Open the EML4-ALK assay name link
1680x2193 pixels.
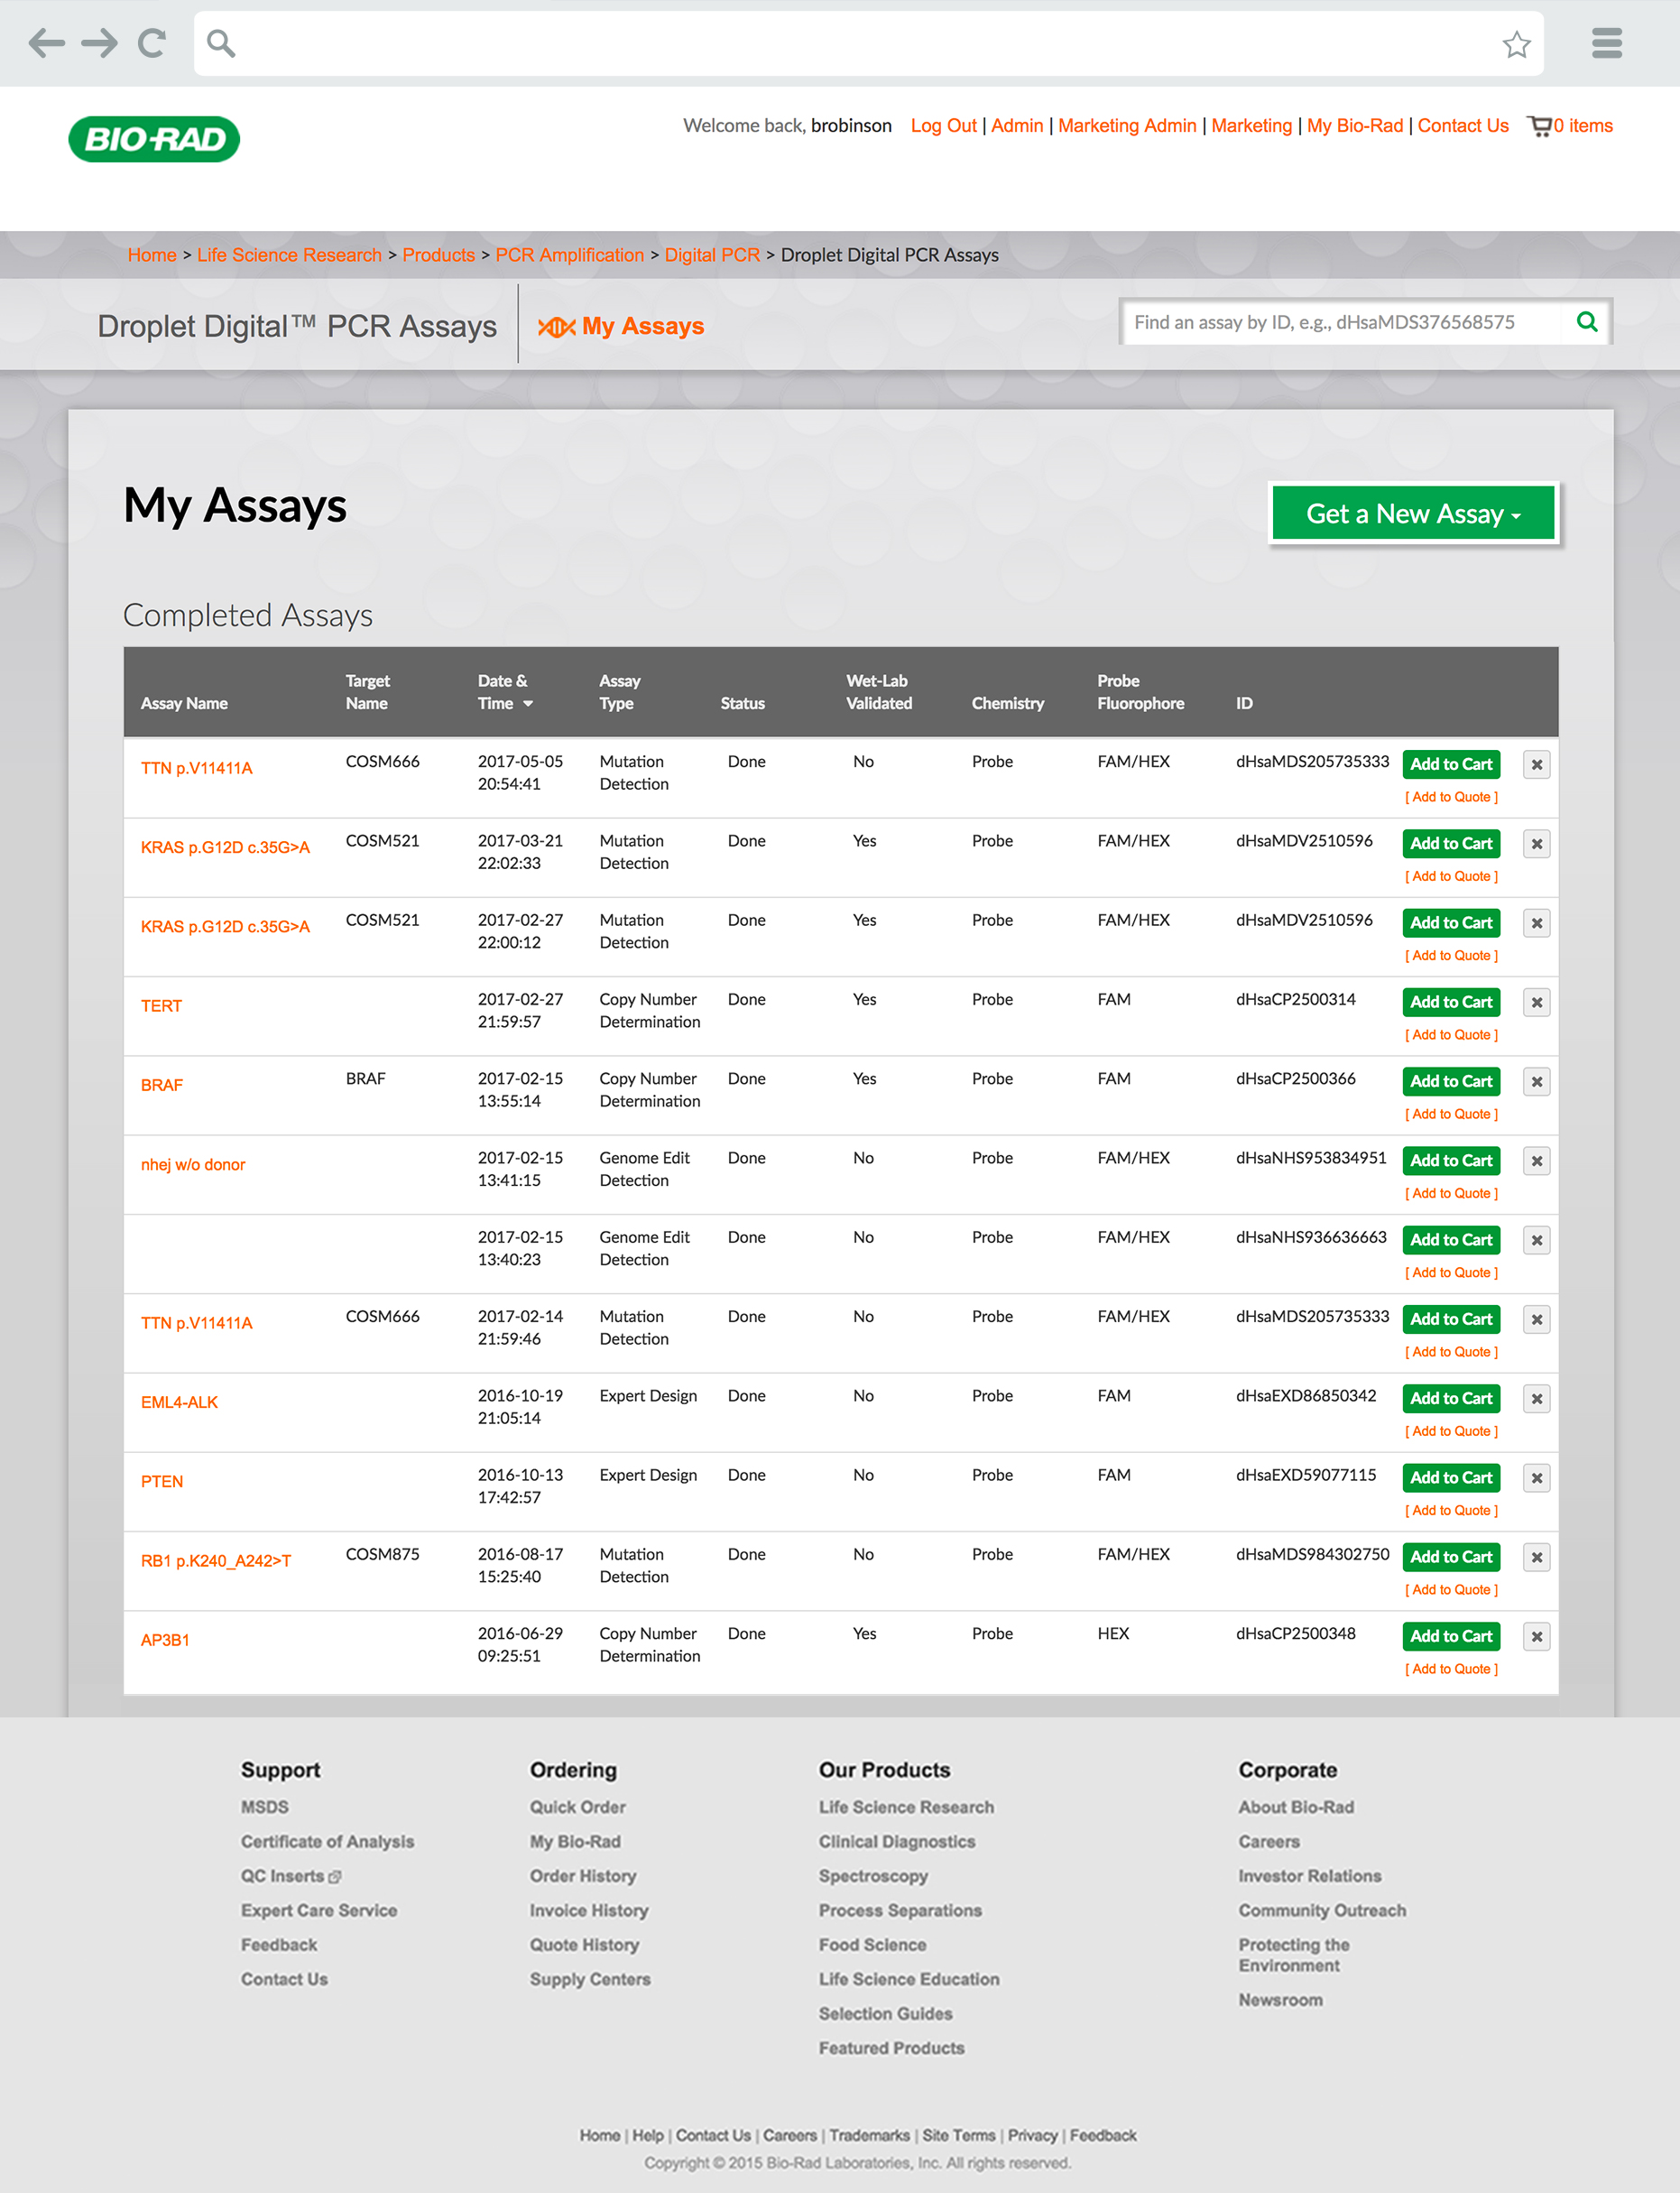[179, 1402]
